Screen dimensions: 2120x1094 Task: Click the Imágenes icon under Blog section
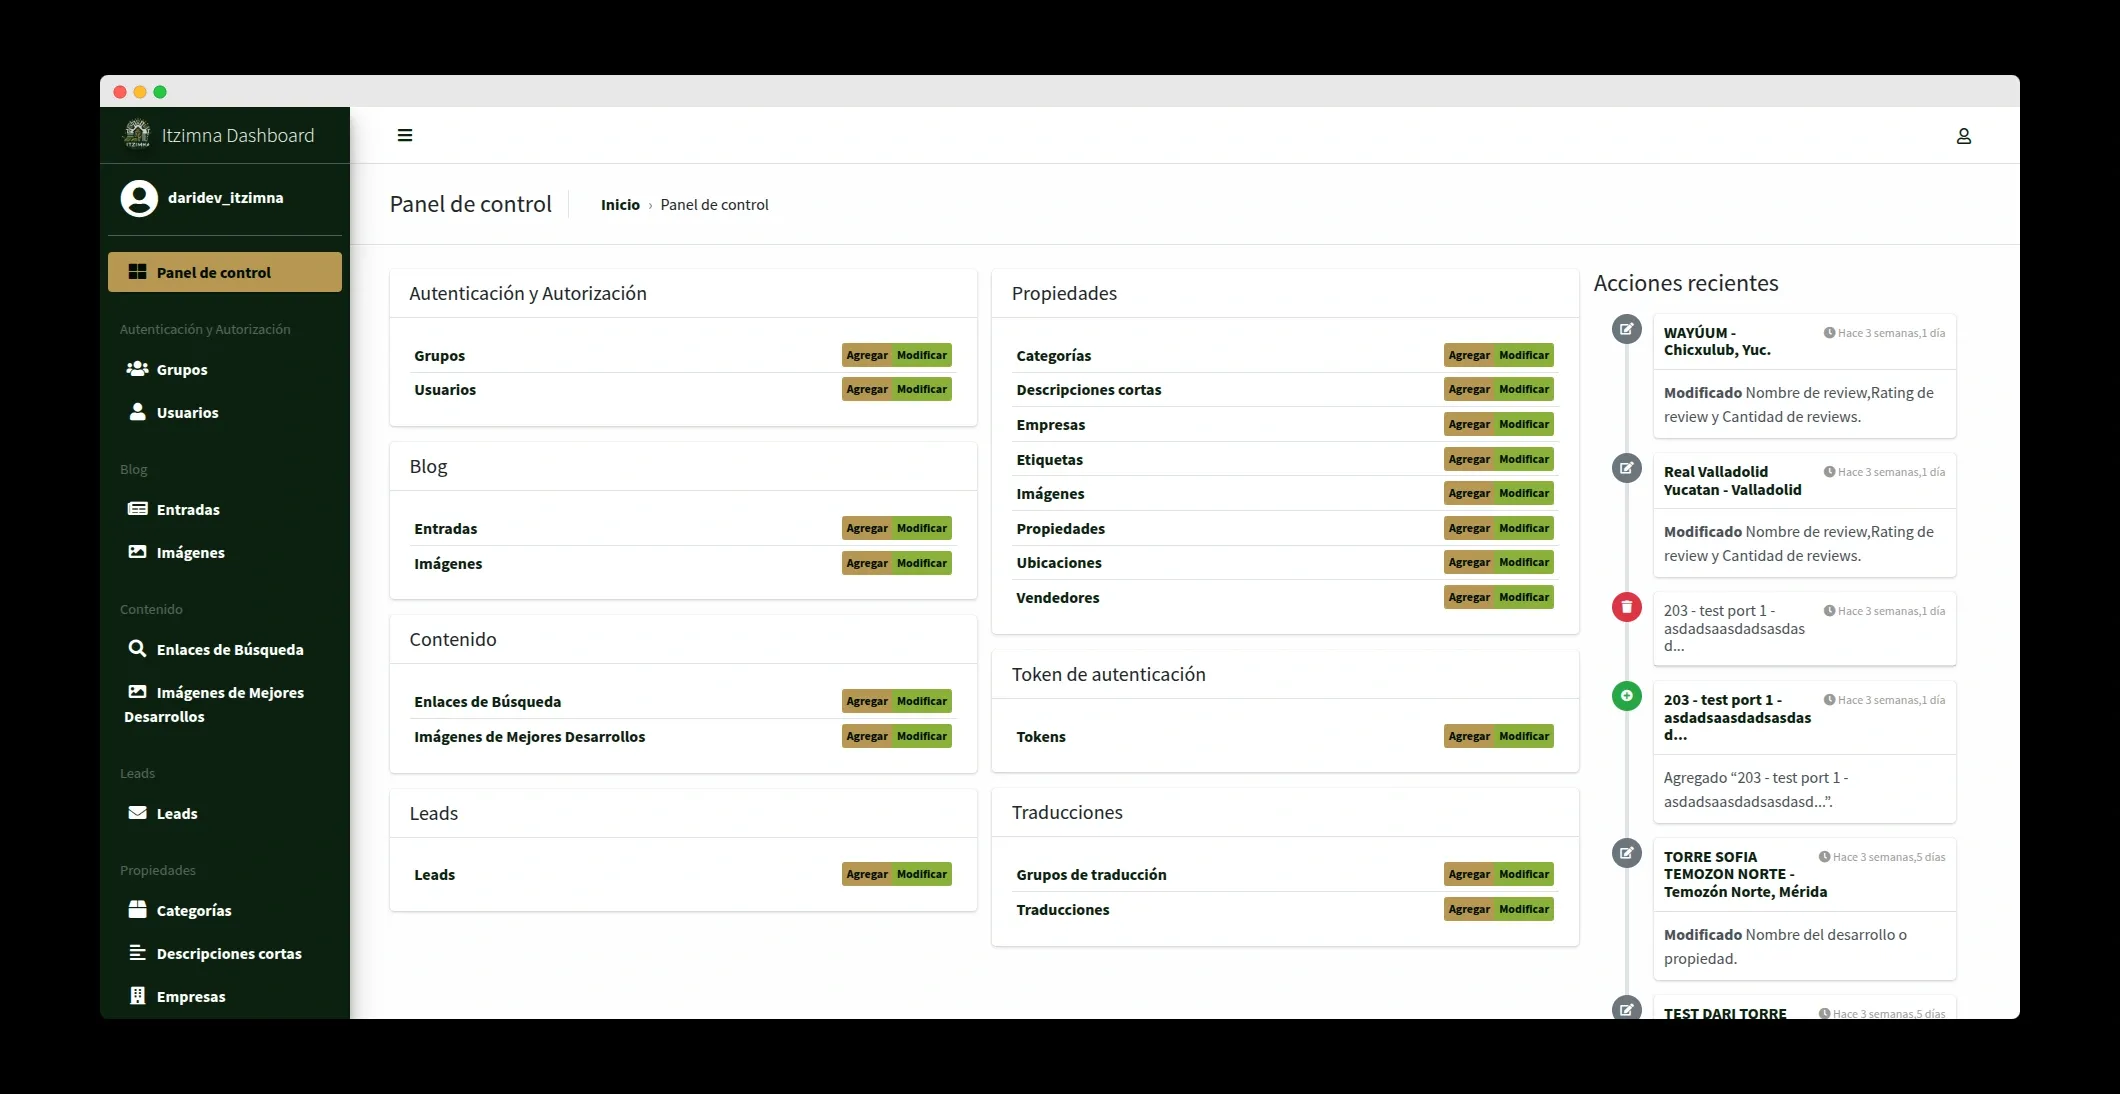click(137, 552)
